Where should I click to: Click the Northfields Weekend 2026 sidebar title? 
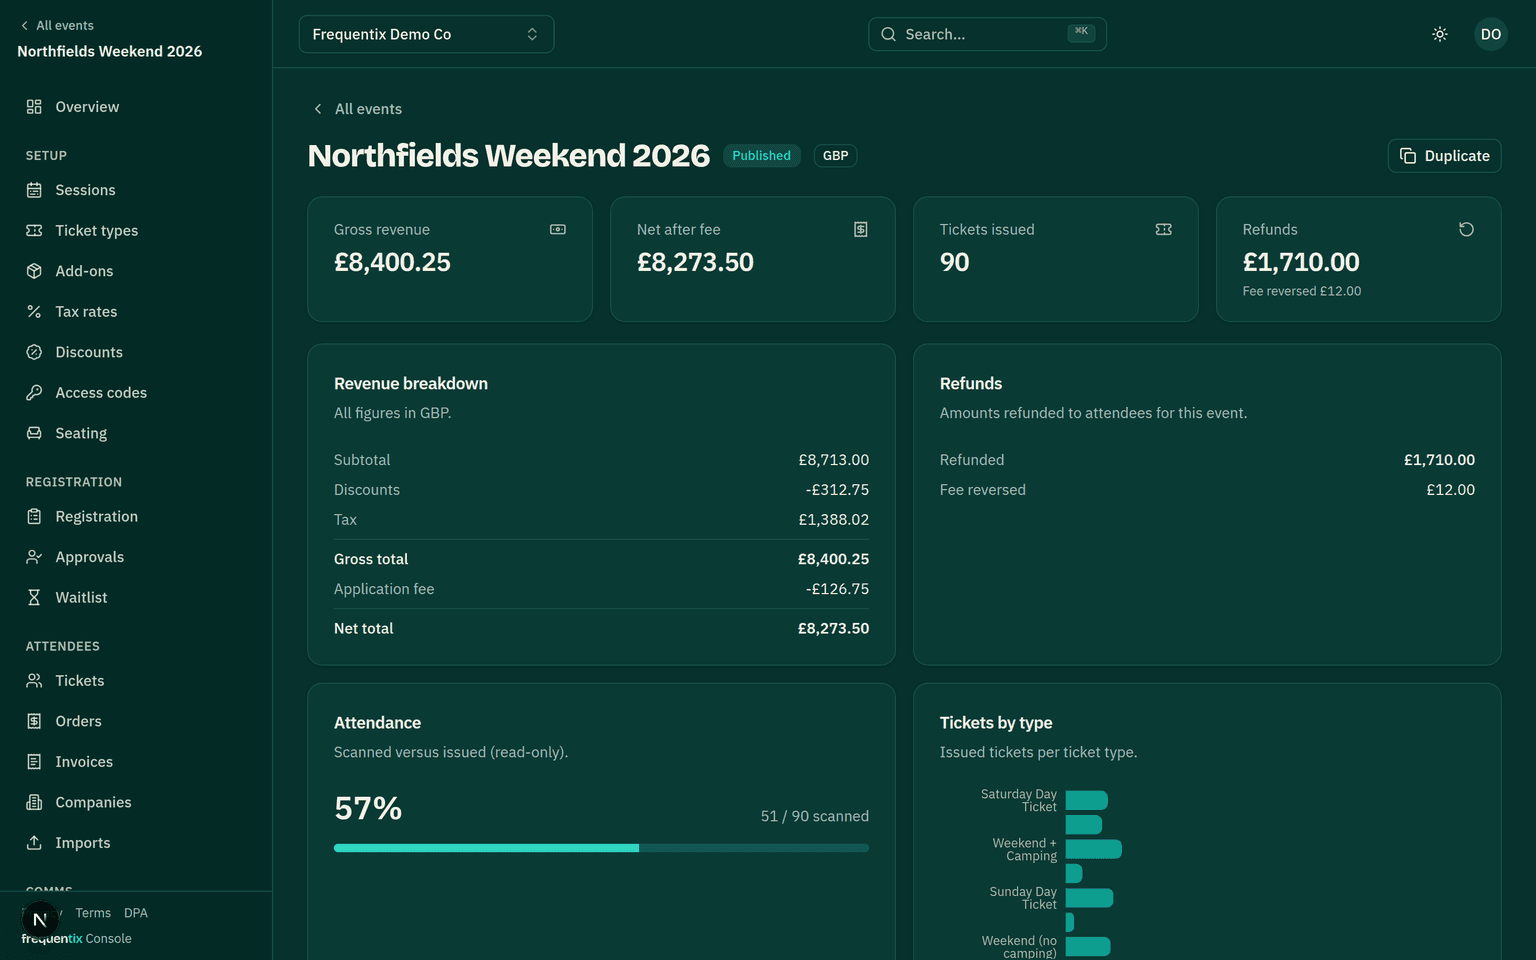pos(110,51)
